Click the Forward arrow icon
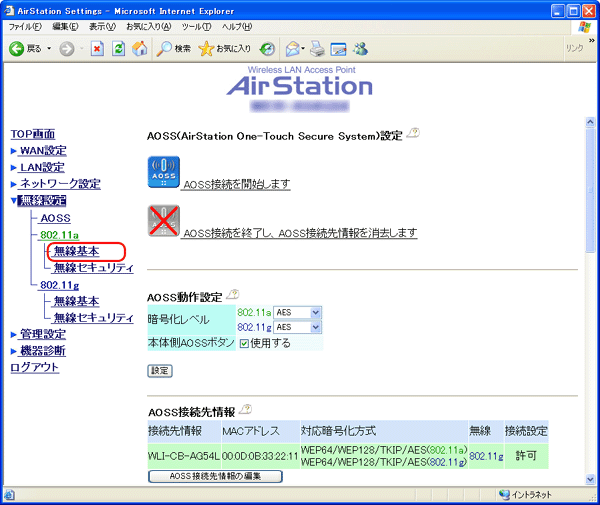Image resolution: width=600 pixels, height=505 pixels. coord(67,49)
